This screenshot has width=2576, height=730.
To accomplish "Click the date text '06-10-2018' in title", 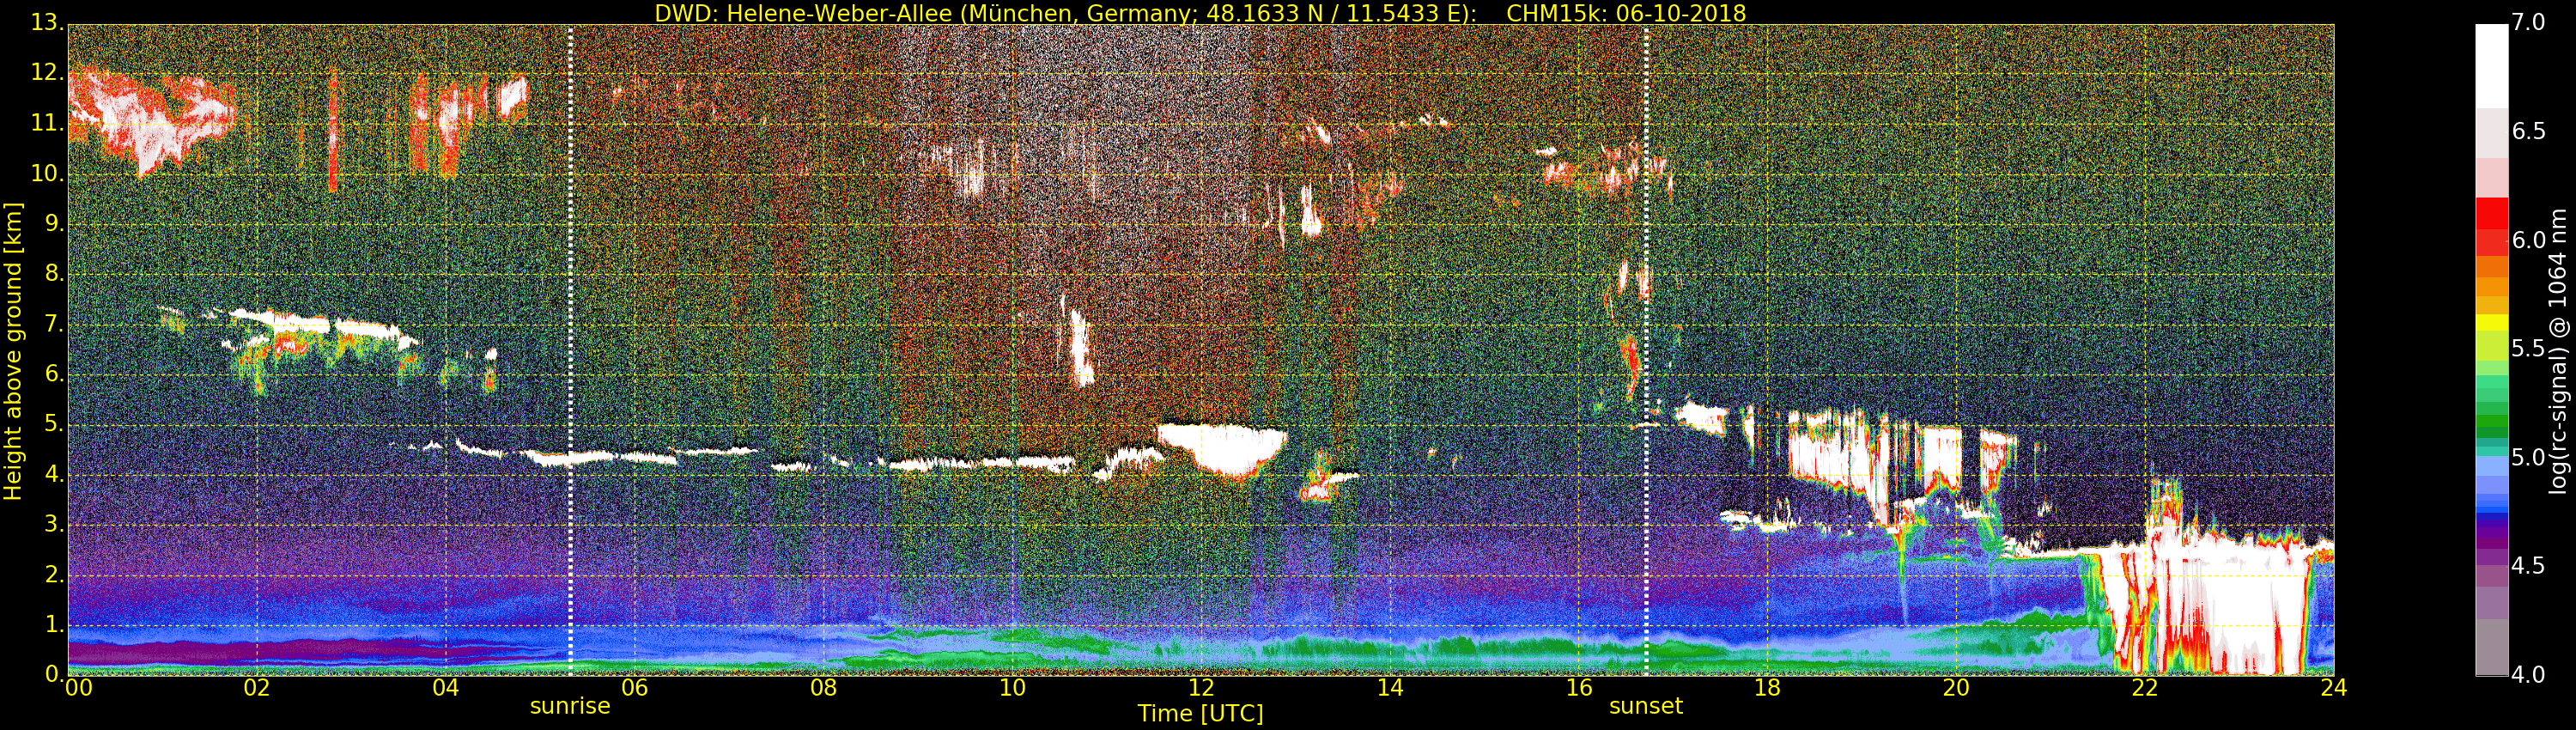I will pos(1681,13).
